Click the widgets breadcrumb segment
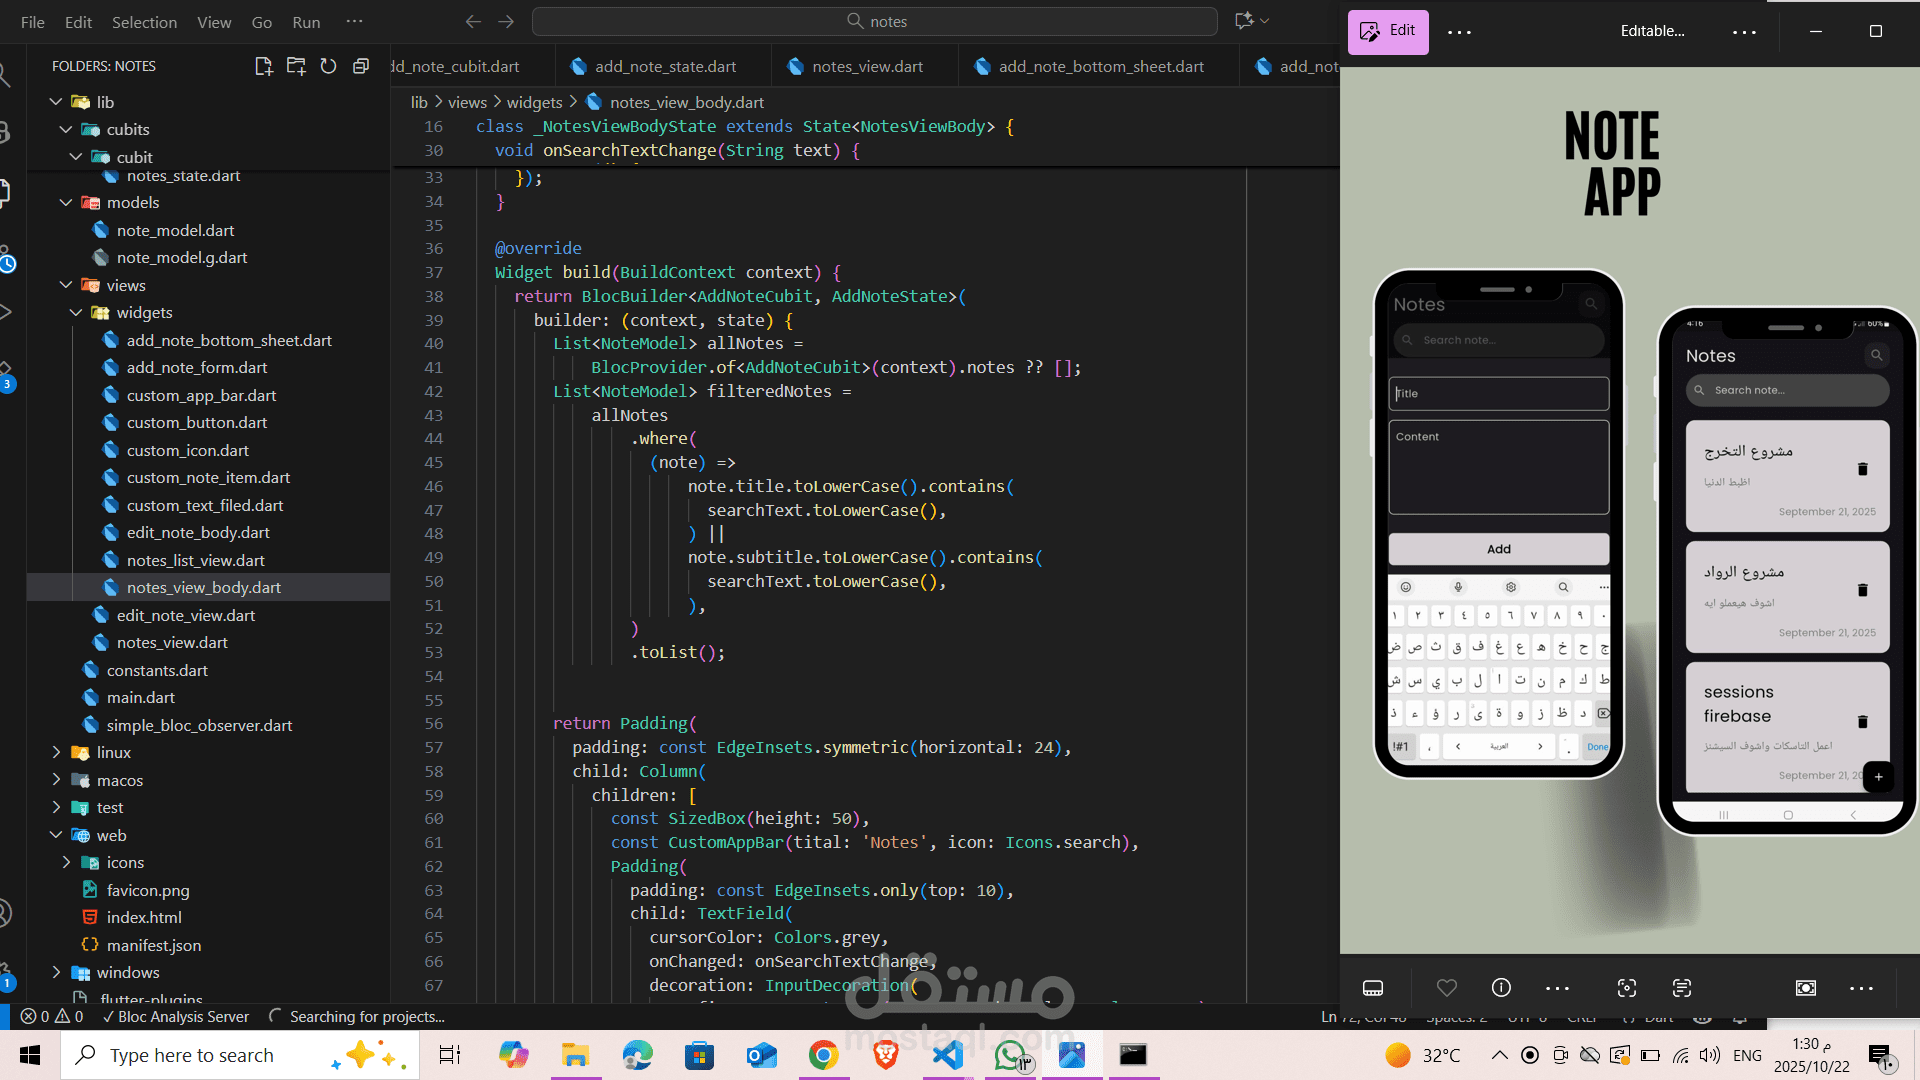Viewport: 1920px width, 1080px height. click(534, 102)
